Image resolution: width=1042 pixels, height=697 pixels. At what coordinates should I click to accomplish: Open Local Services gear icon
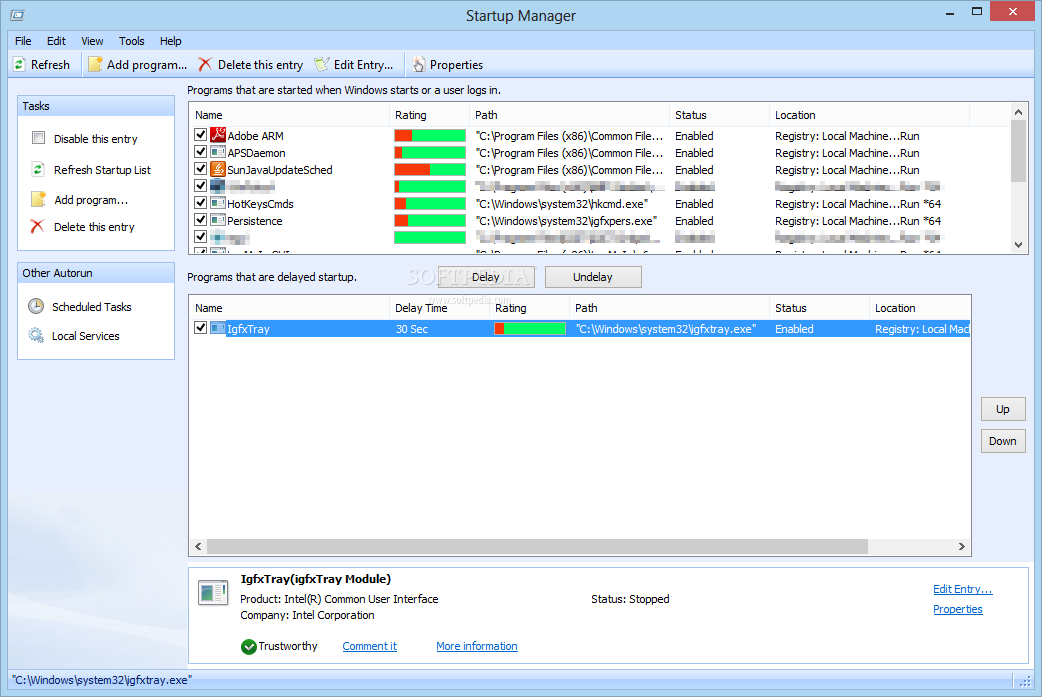[36, 336]
